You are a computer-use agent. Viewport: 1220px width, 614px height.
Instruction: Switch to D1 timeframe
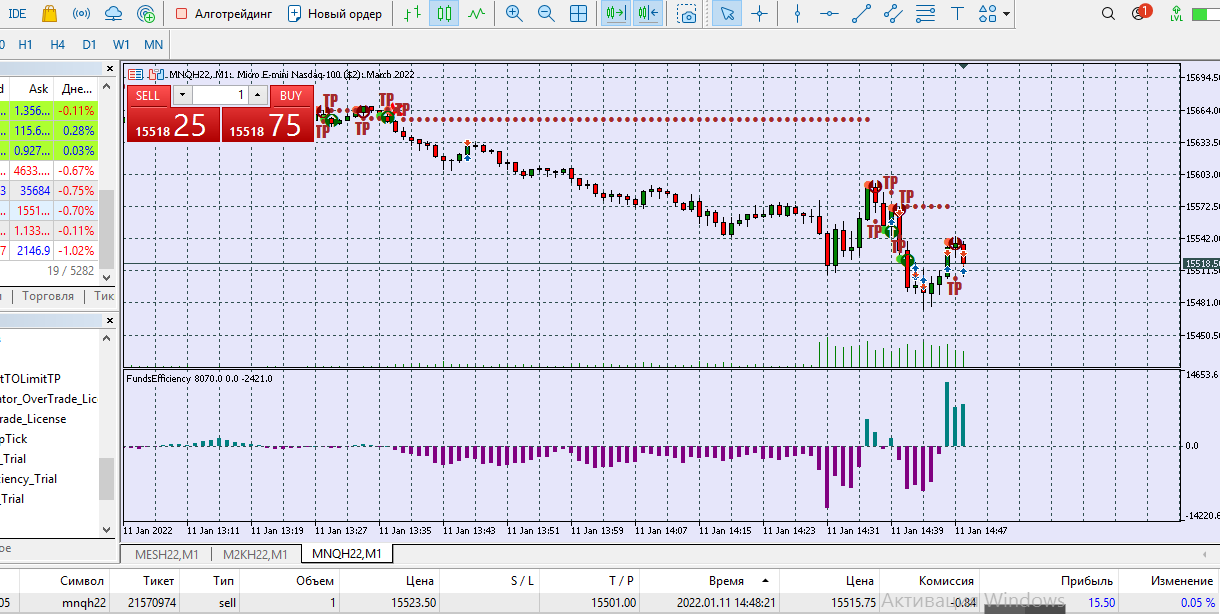click(x=89, y=45)
